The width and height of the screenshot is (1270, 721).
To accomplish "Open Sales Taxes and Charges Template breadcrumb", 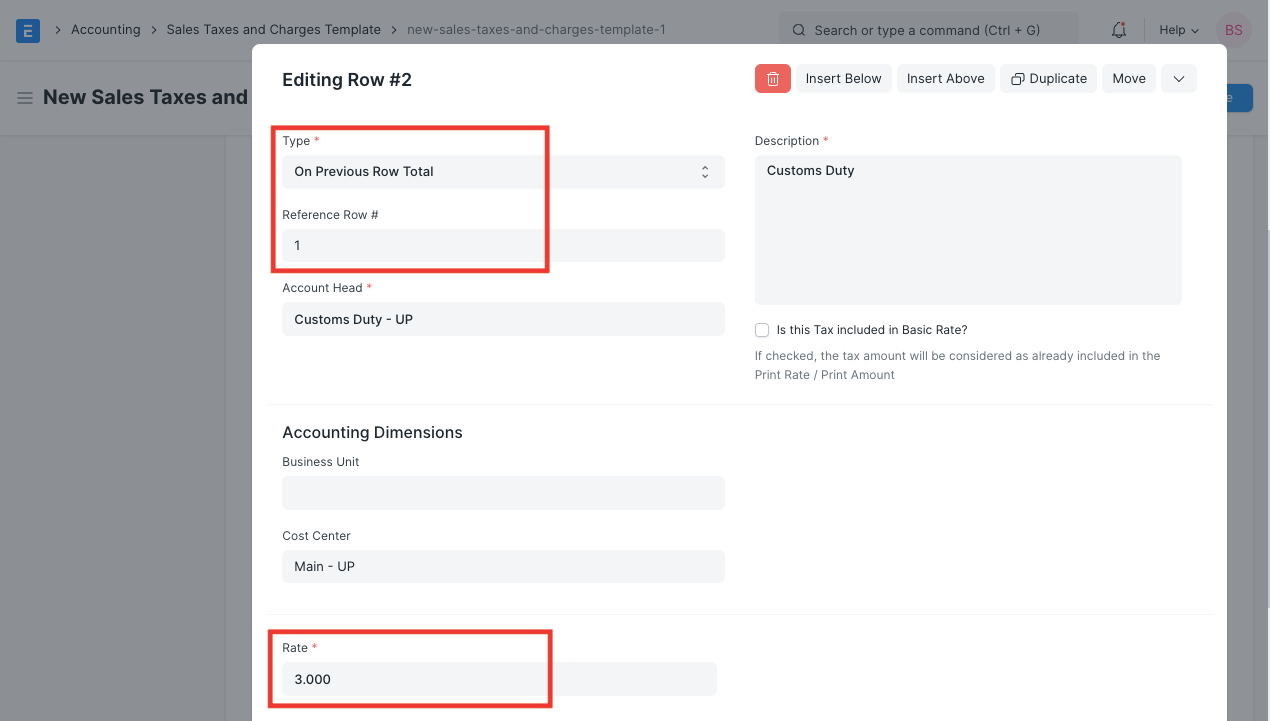I will [273, 30].
